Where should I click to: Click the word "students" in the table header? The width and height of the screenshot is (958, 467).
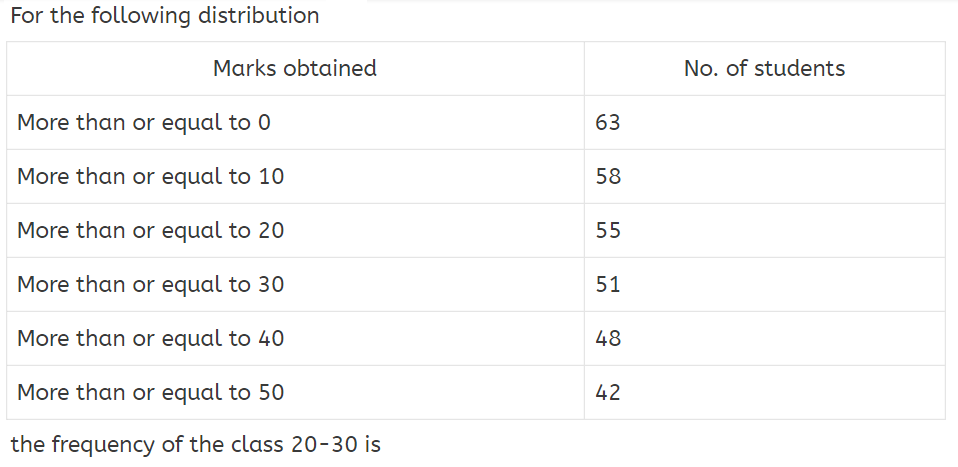click(799, 69)
